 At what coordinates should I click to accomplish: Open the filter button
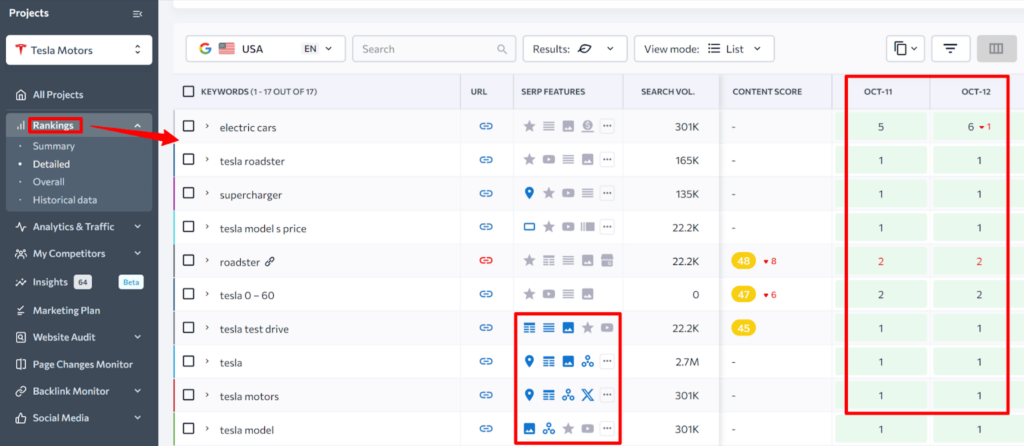click(950, 49)
